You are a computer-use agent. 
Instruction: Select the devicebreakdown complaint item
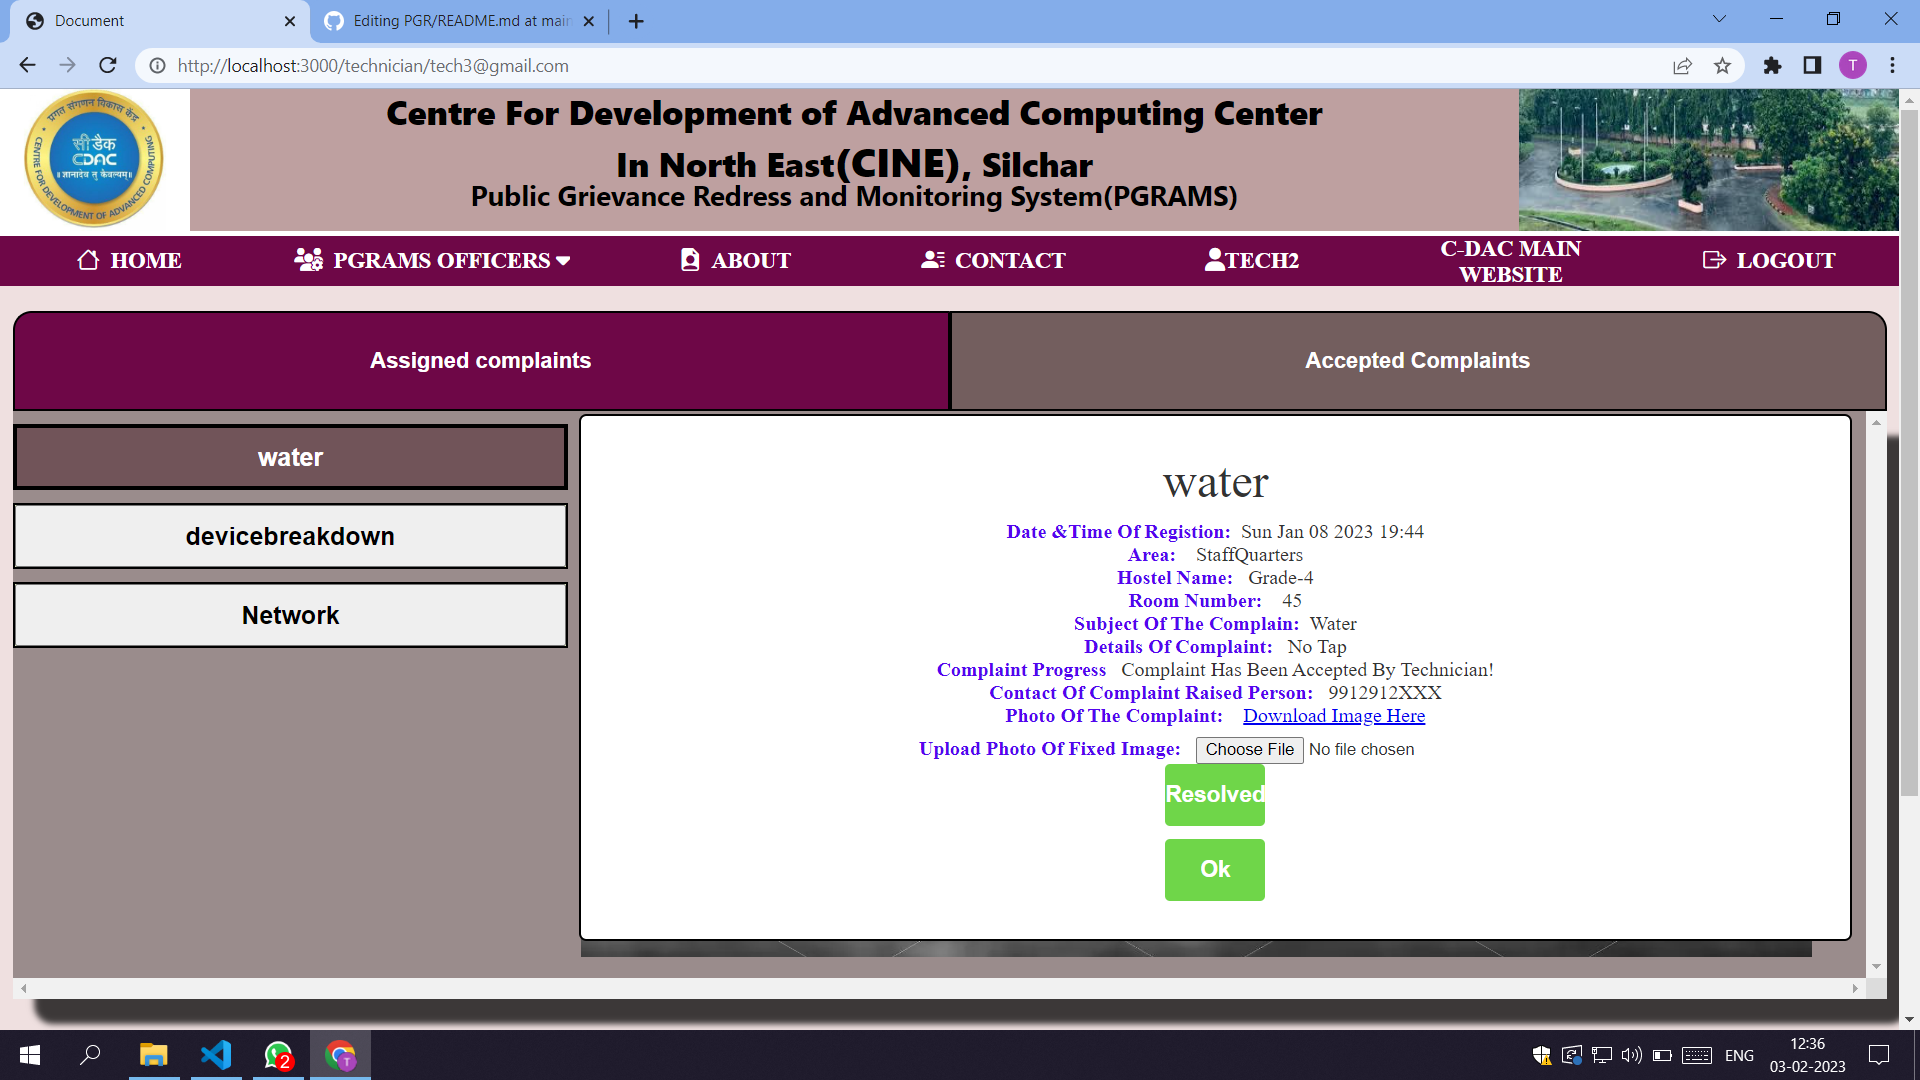[290, 537]
